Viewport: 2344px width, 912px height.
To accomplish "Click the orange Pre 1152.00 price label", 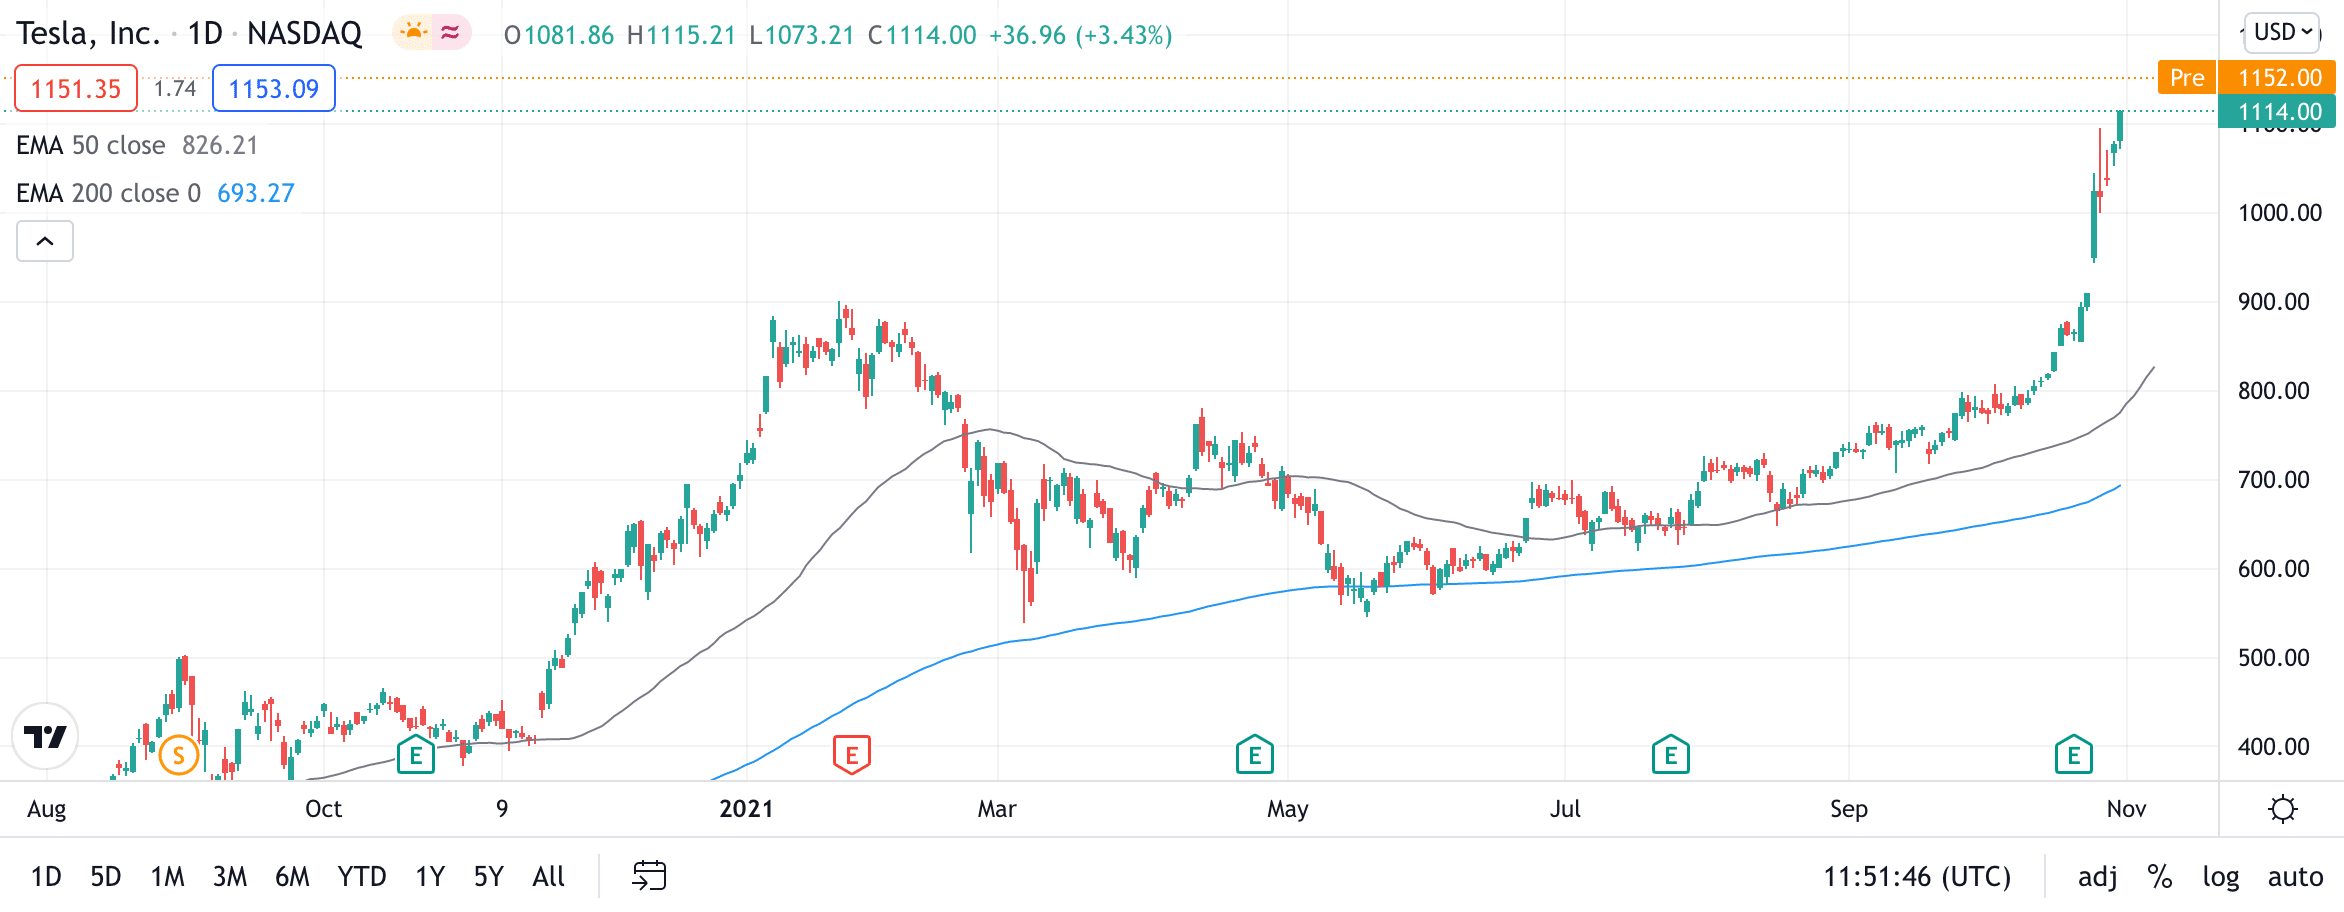I will click(2246, 77).
